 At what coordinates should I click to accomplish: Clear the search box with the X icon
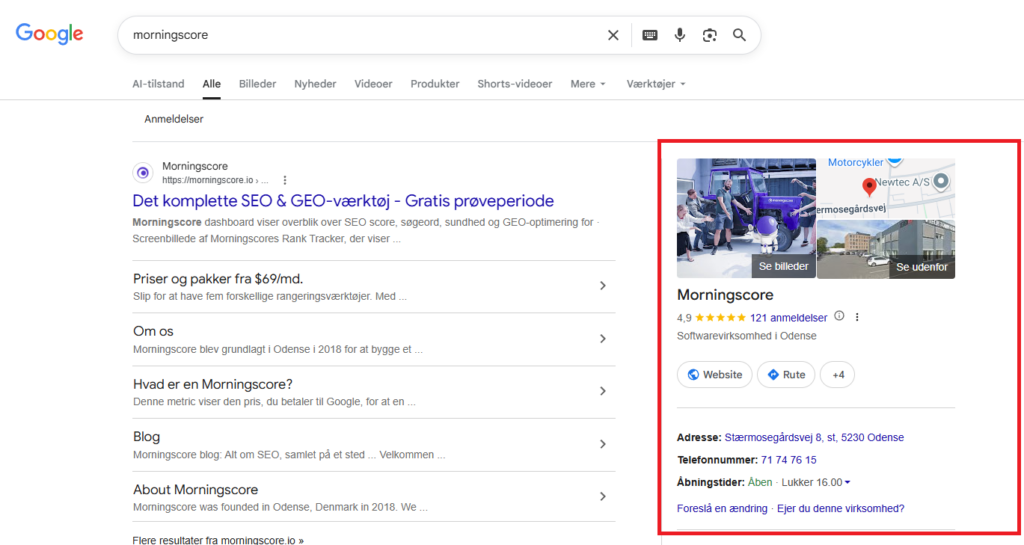coord(613,35)
